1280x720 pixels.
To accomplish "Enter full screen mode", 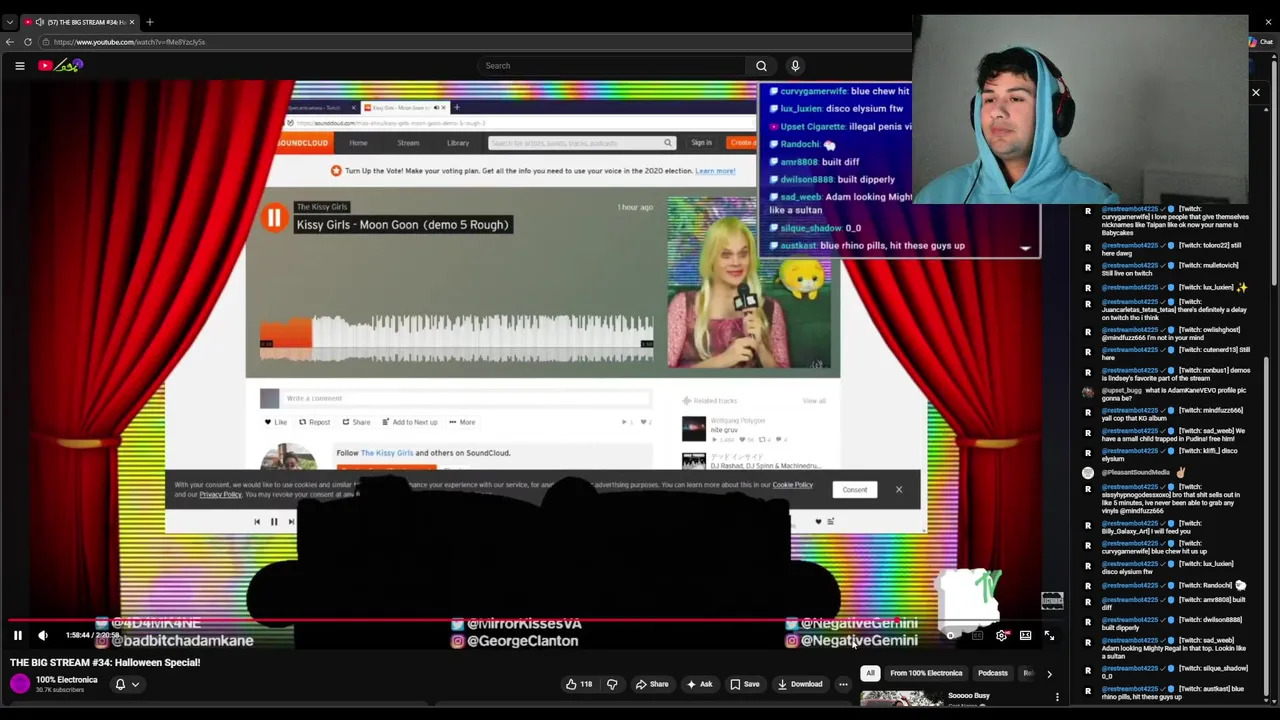I will click(x=1049, y=635).
